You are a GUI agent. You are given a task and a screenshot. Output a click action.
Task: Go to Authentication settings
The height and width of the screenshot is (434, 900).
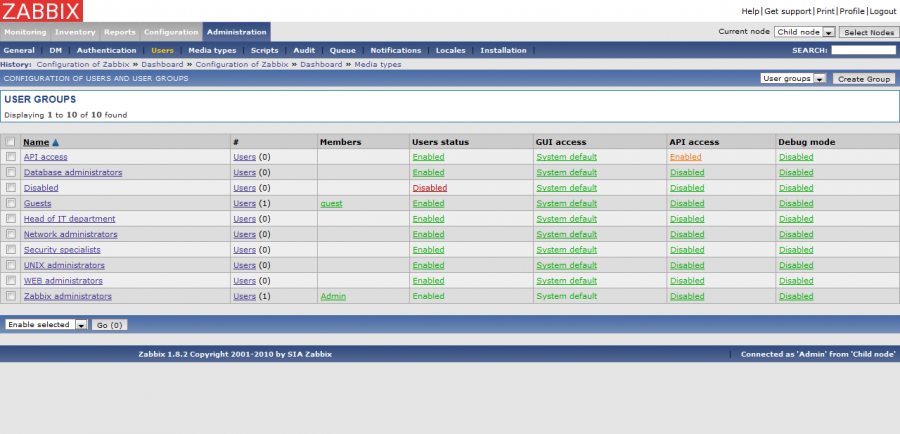[107, 51]
